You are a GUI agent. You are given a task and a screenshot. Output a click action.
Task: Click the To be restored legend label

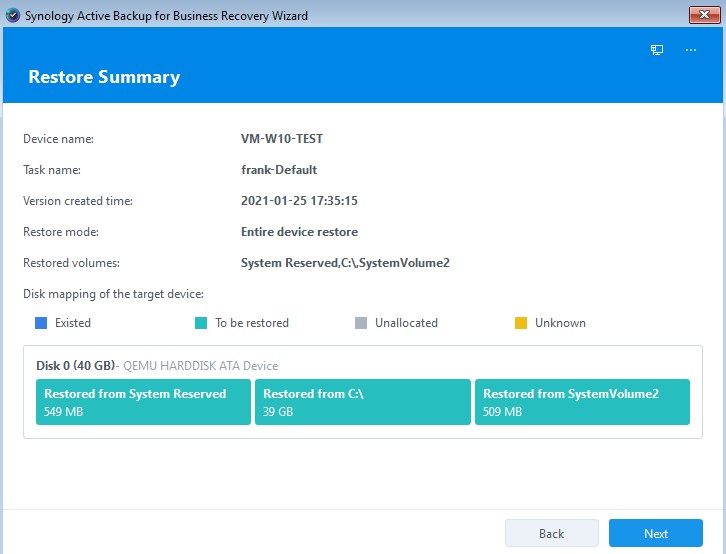click(252, 323)
